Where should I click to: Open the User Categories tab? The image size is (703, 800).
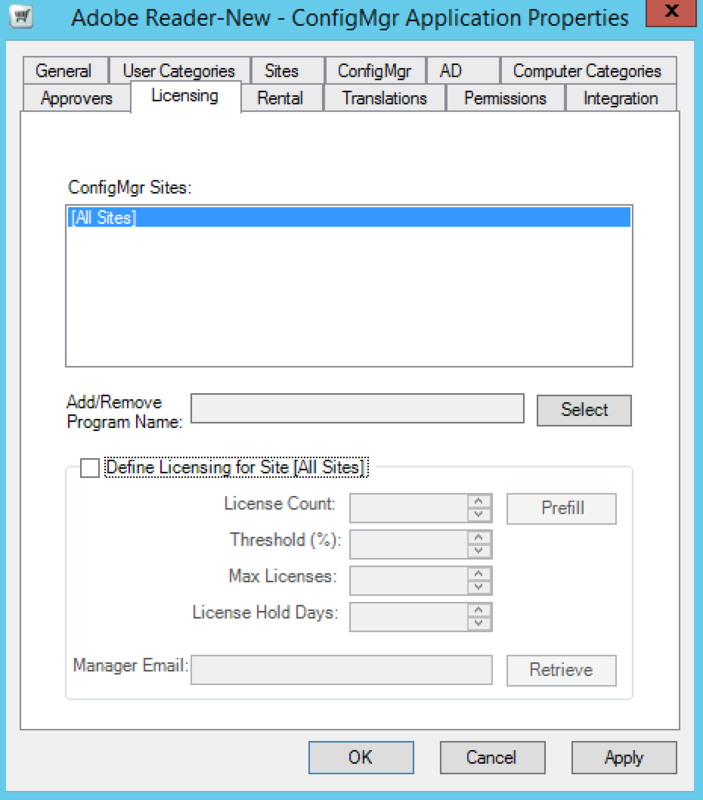point(179,71)
